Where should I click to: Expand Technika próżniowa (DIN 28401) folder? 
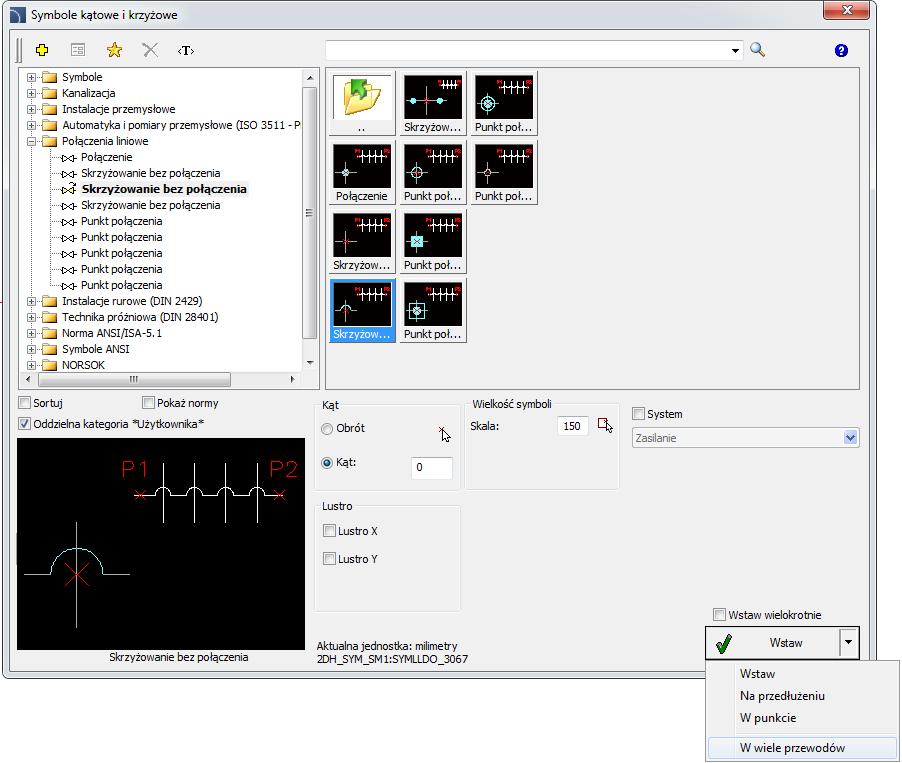32,317
